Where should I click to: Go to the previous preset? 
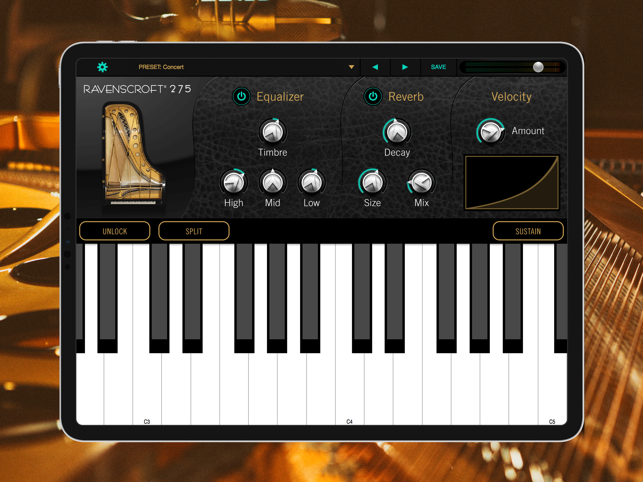click(x=375, y=67)
